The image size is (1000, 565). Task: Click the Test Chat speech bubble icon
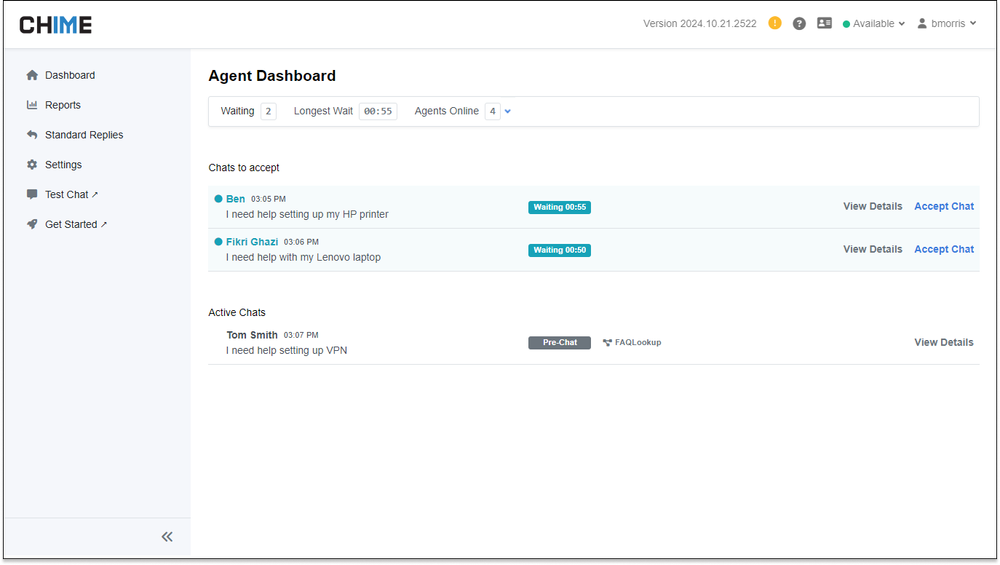point(32,194)
